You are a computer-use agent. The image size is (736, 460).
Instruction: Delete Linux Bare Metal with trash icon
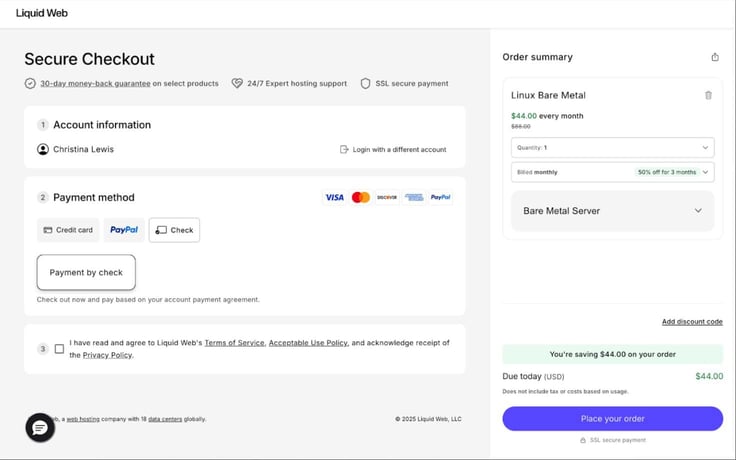click(x=708, y=95)
